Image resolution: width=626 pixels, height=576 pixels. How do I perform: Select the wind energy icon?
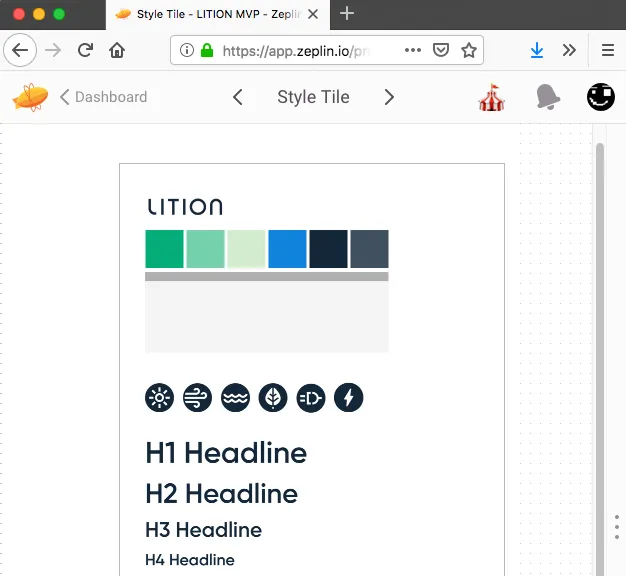tap(197, 398)
